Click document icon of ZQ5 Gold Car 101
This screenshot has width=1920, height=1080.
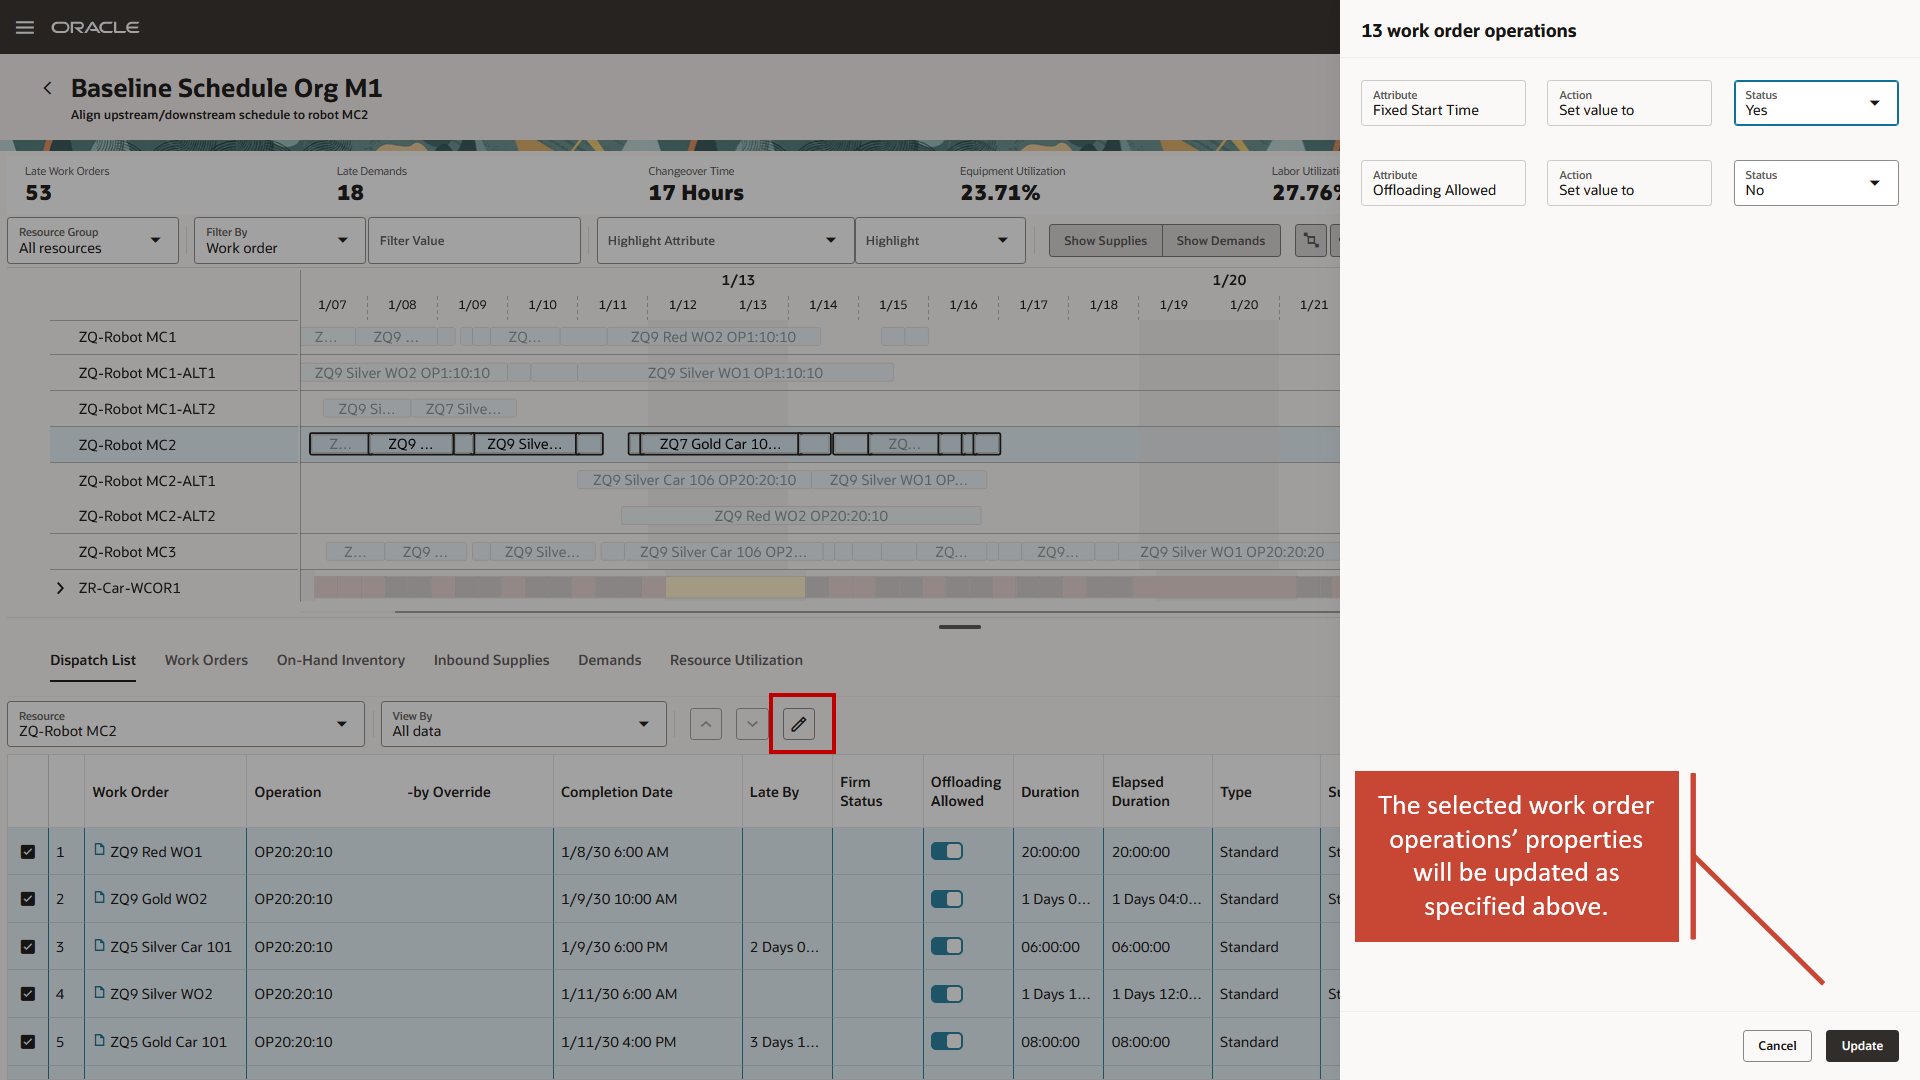(99, 1040)
